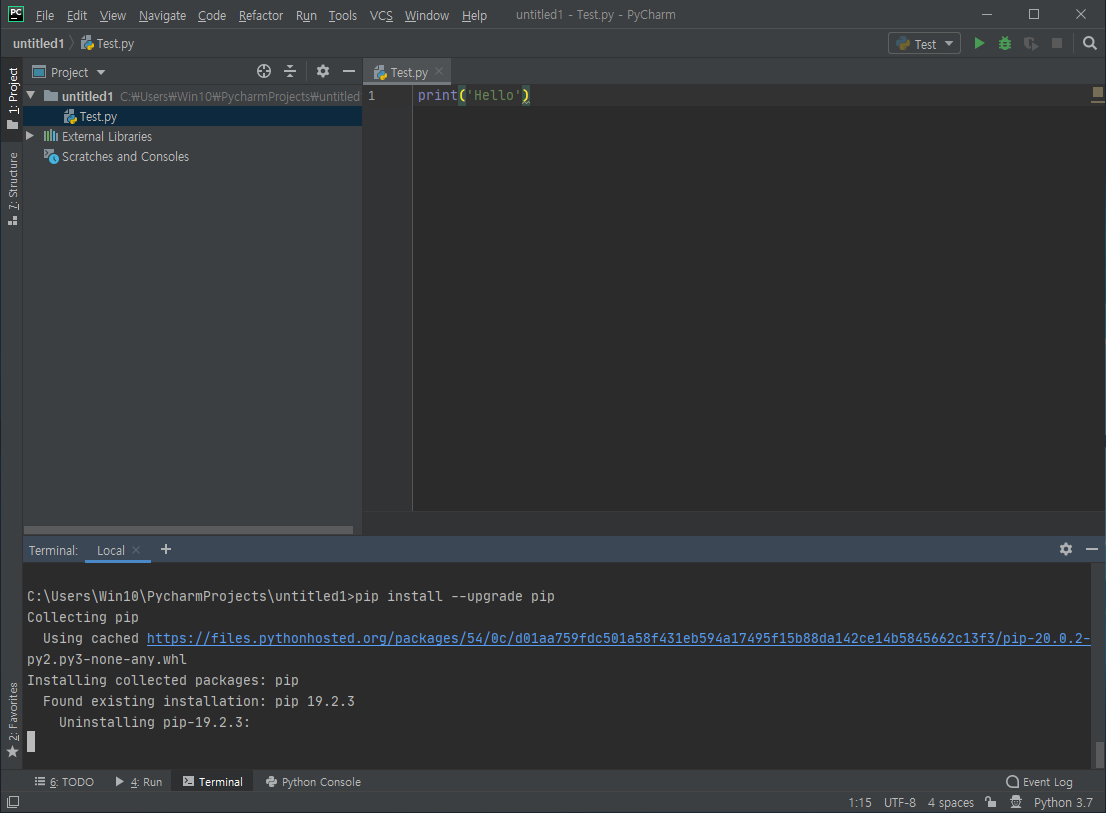Click the inspector hector icon in status bar
This screenshot has width=1106, height=813.
pyautogui.click(x=1016, y=802)
